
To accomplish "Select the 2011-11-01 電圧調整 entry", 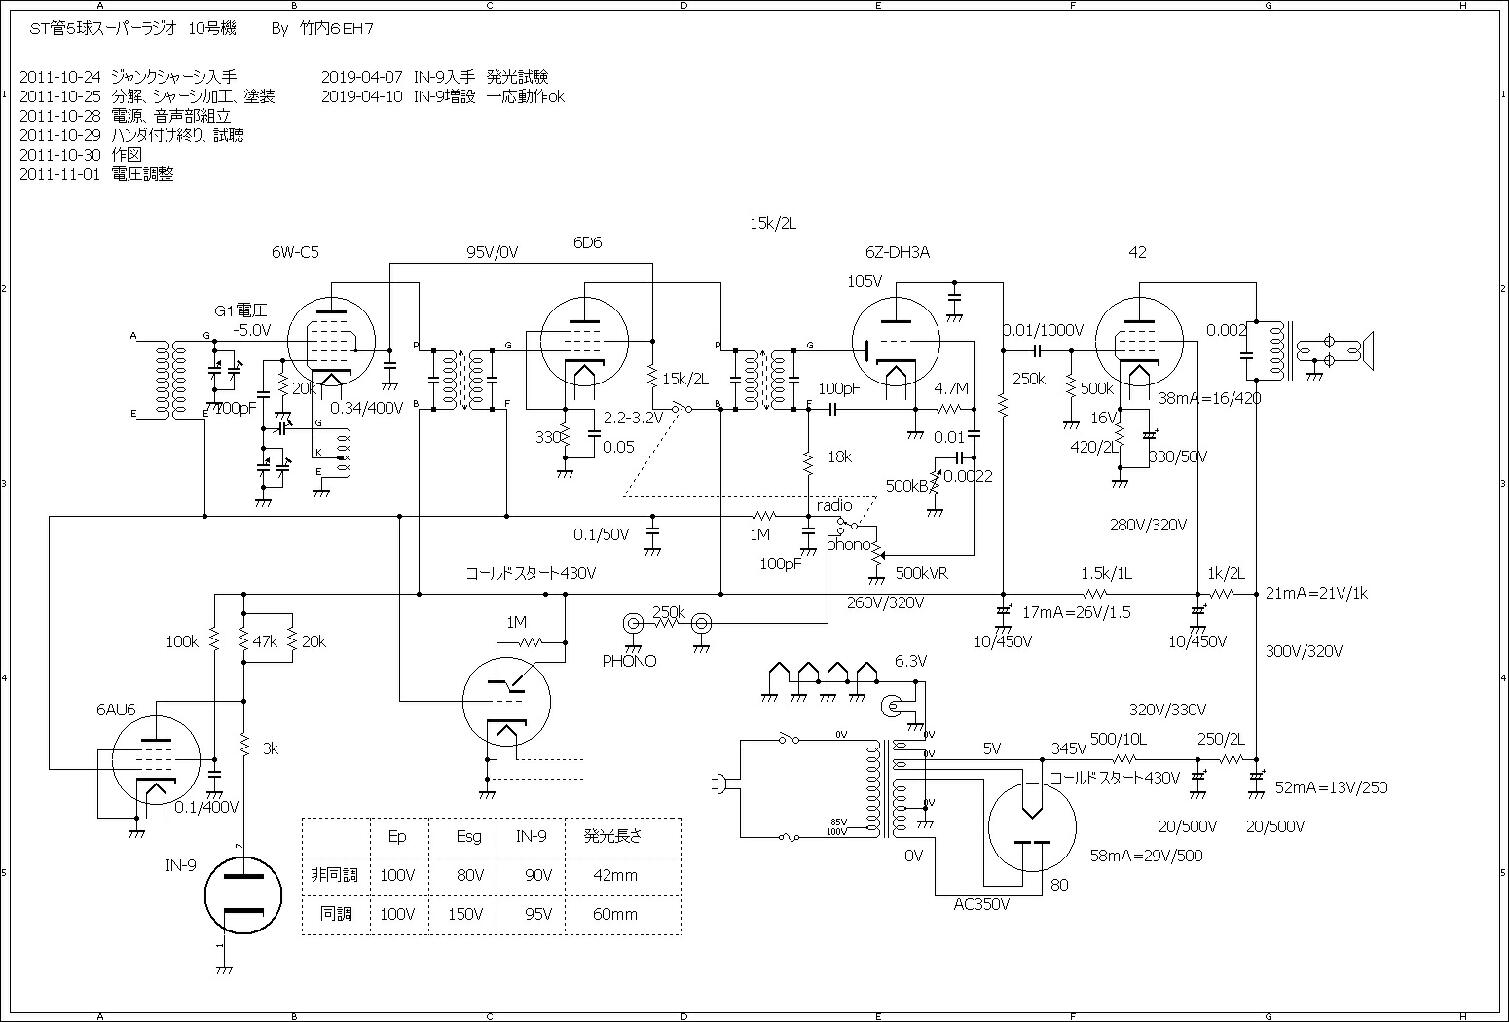I will click(96, 174).
